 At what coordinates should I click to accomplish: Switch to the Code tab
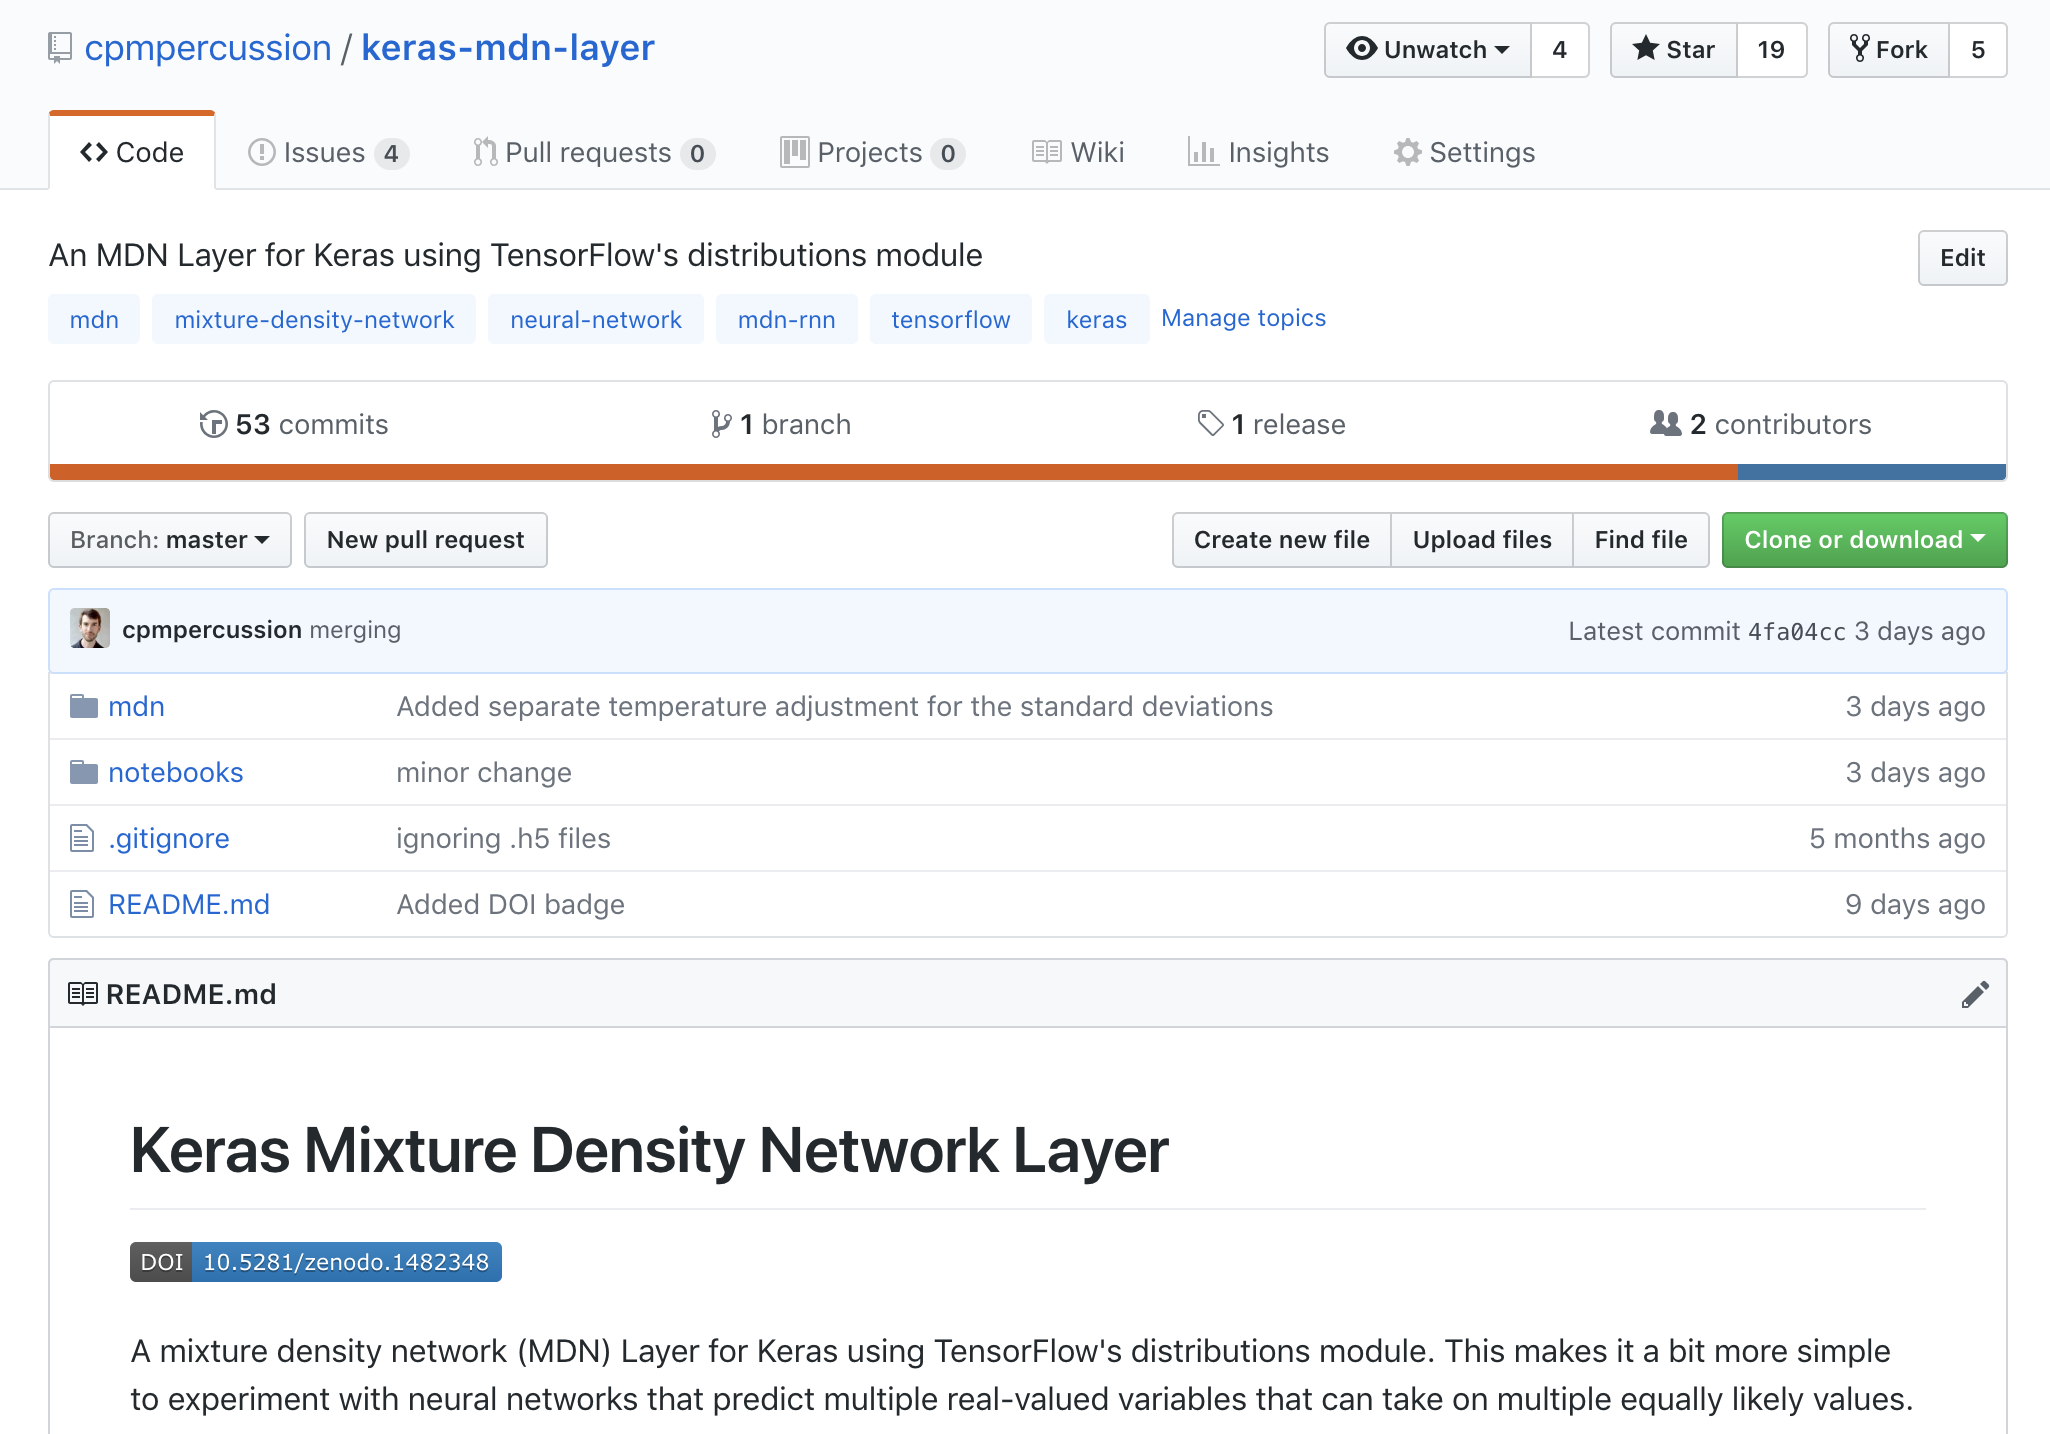[x=132, y=152]
